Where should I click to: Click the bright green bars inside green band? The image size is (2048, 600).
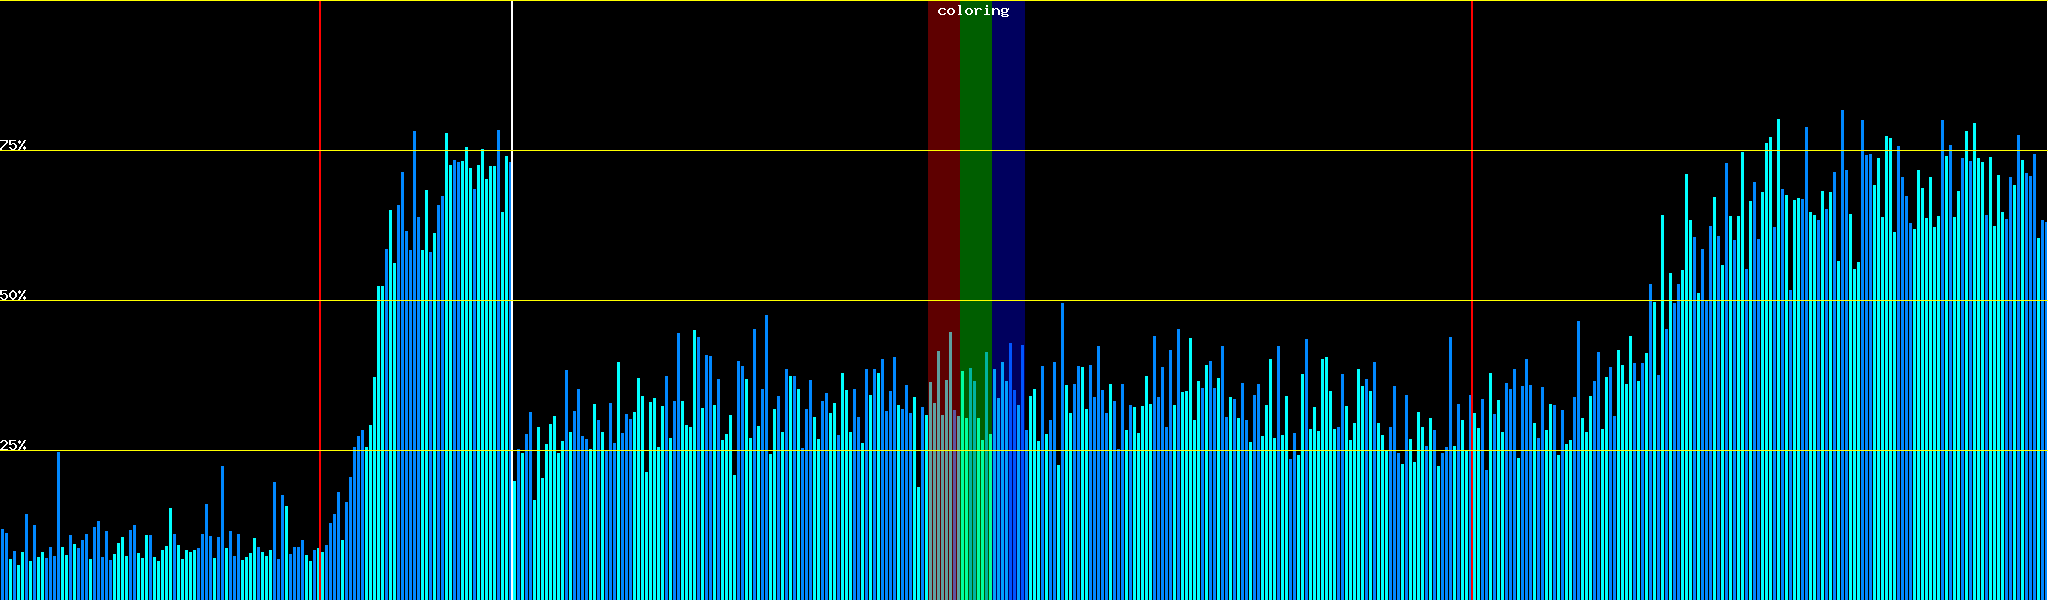pos(975,480)
